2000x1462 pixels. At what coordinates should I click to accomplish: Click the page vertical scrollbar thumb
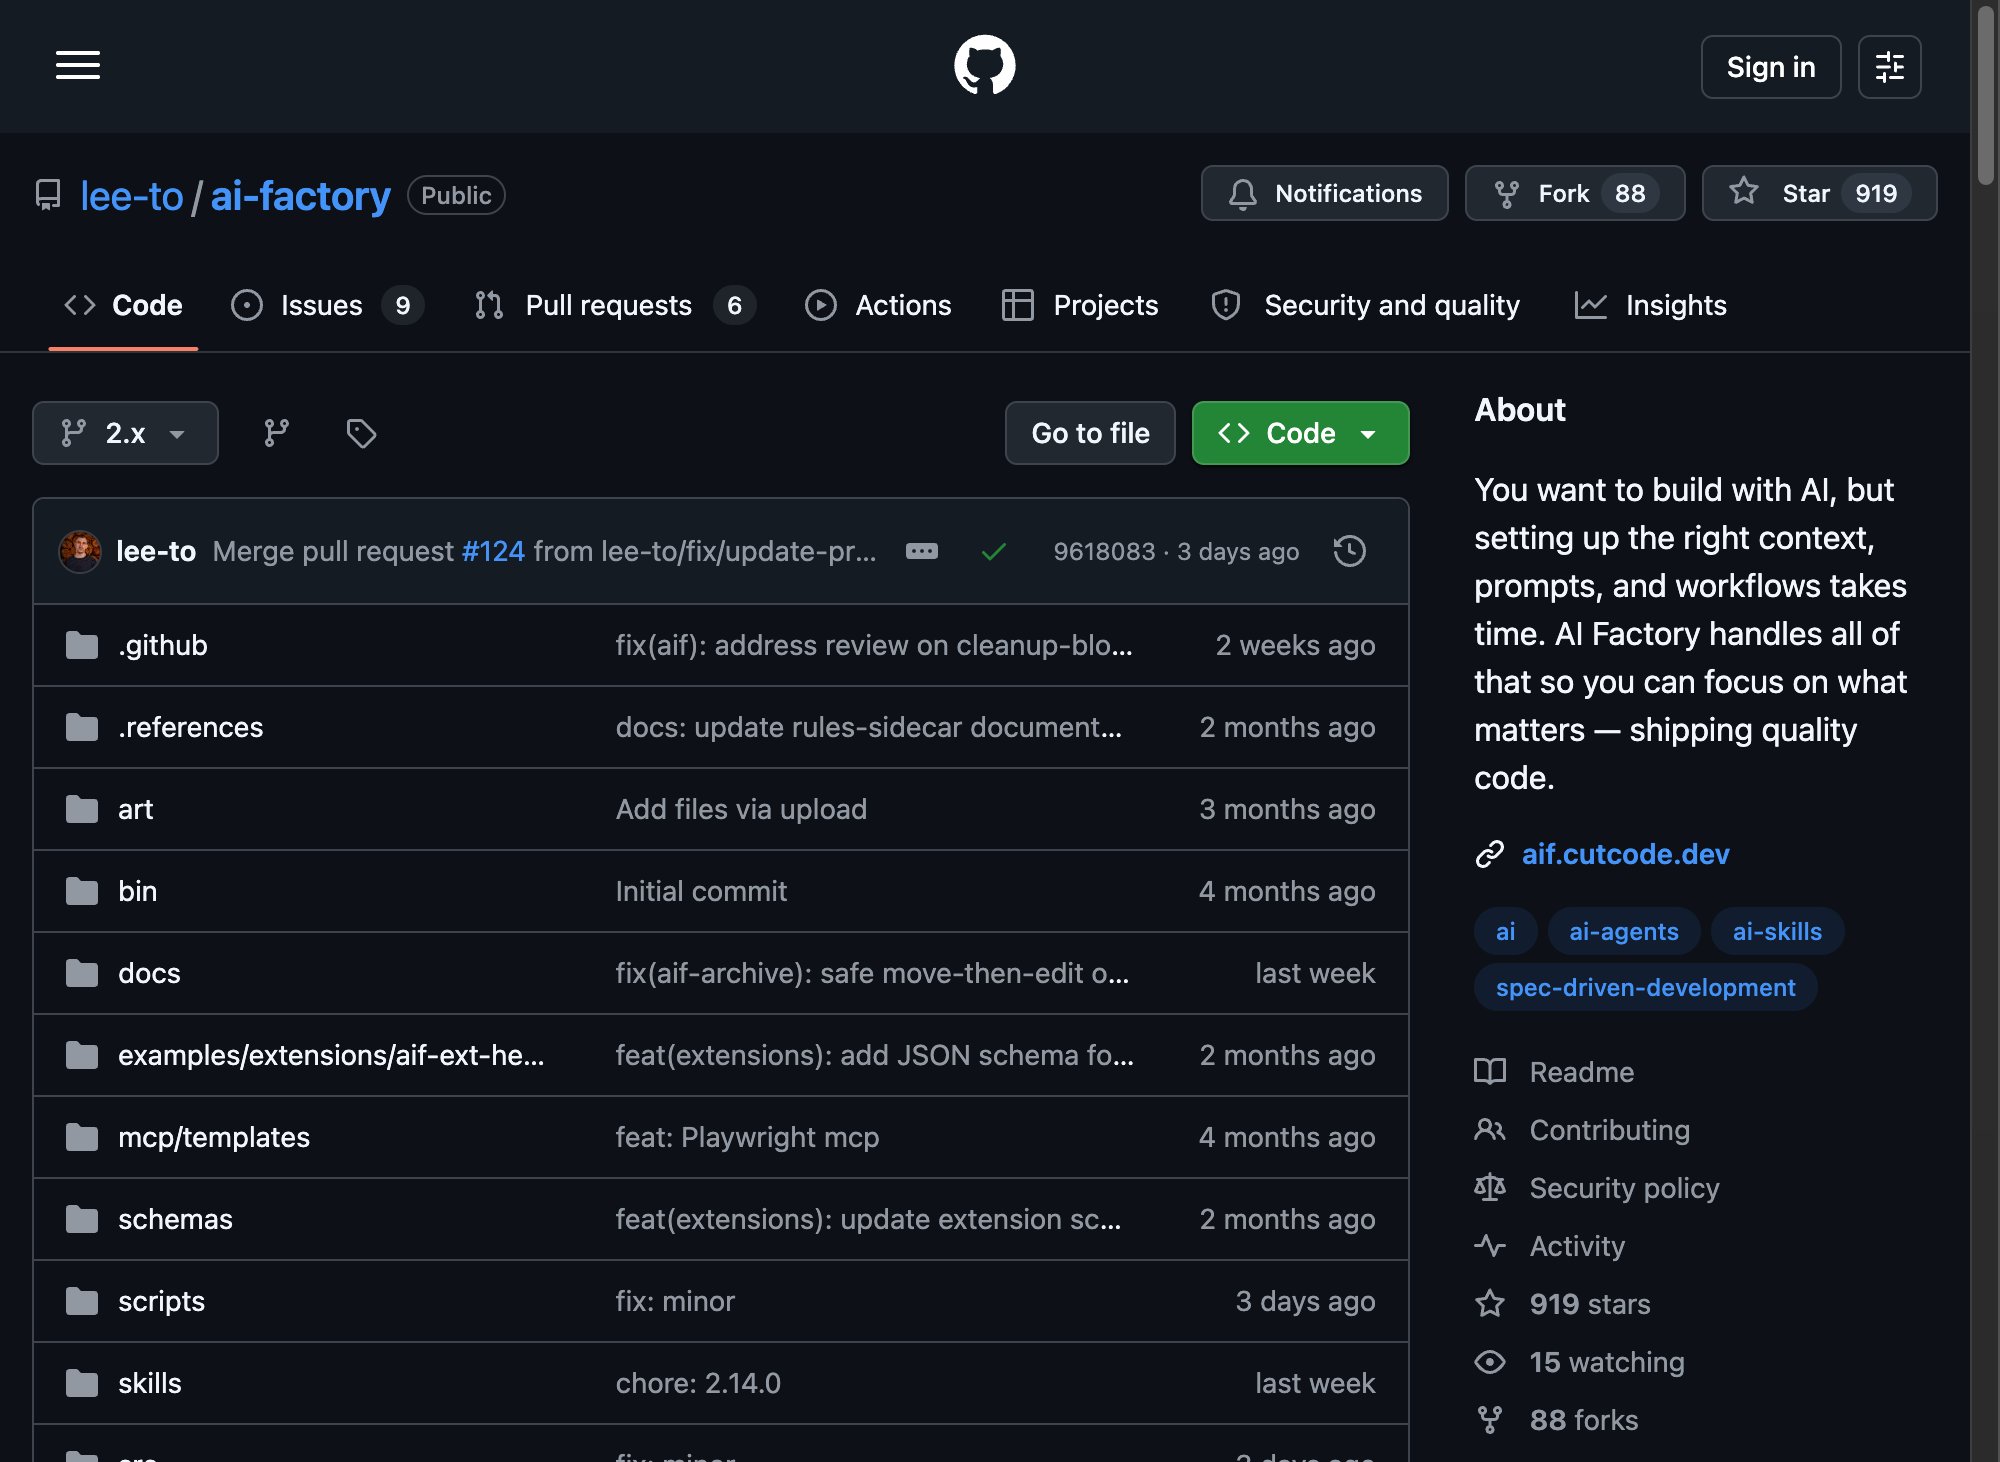tap(1986, 95)
